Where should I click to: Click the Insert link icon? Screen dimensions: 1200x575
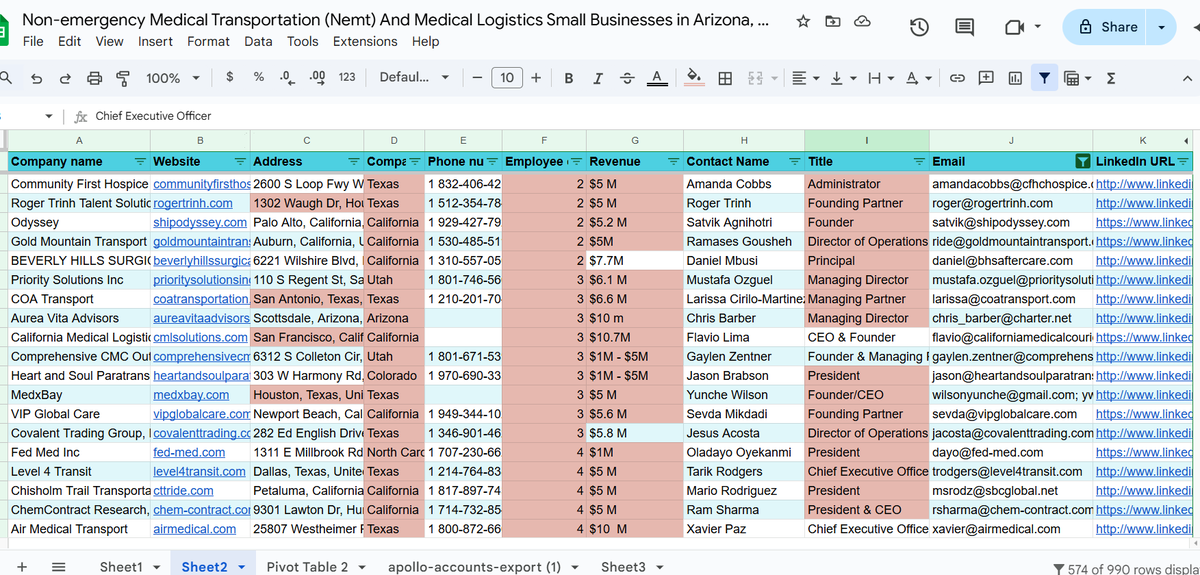tap(957, 78)
